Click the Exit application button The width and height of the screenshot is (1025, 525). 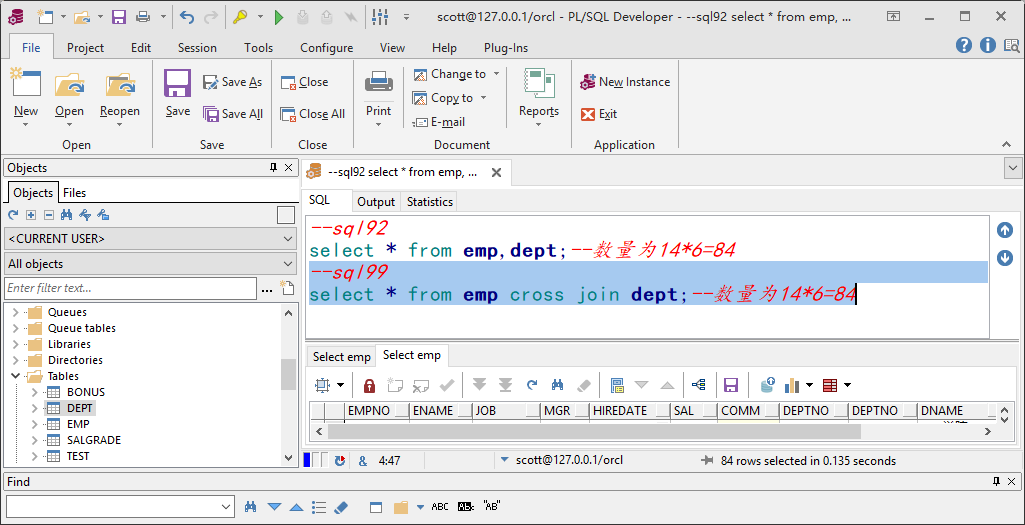pyautogui.click(x=599, y=114)
